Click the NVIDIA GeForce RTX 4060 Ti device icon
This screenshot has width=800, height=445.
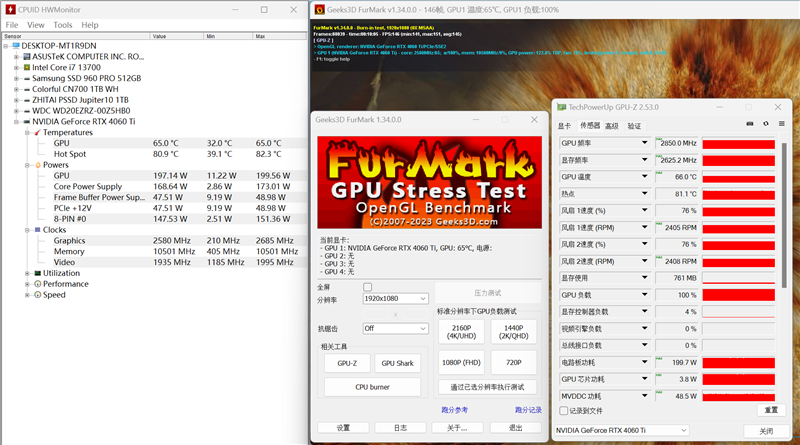coord(27,121)
